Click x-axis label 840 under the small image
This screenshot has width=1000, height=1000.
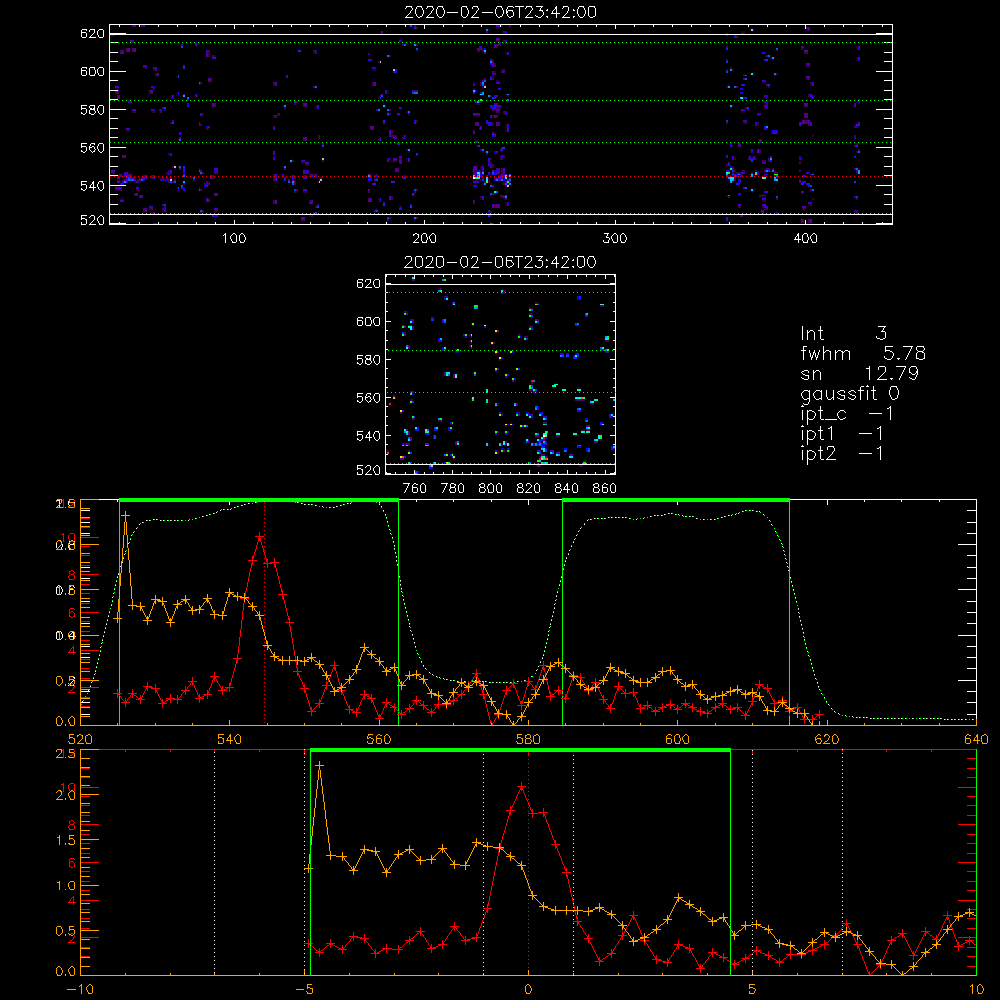(566, 489)
